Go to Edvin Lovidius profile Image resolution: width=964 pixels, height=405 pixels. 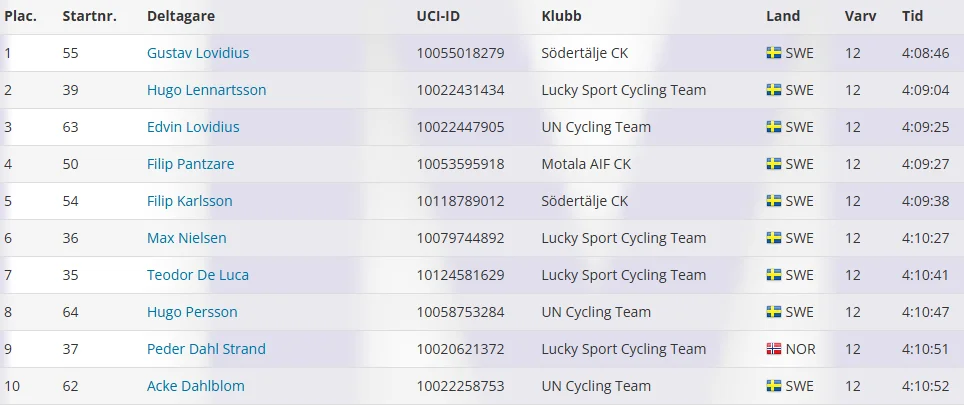[x=193, y=127]
